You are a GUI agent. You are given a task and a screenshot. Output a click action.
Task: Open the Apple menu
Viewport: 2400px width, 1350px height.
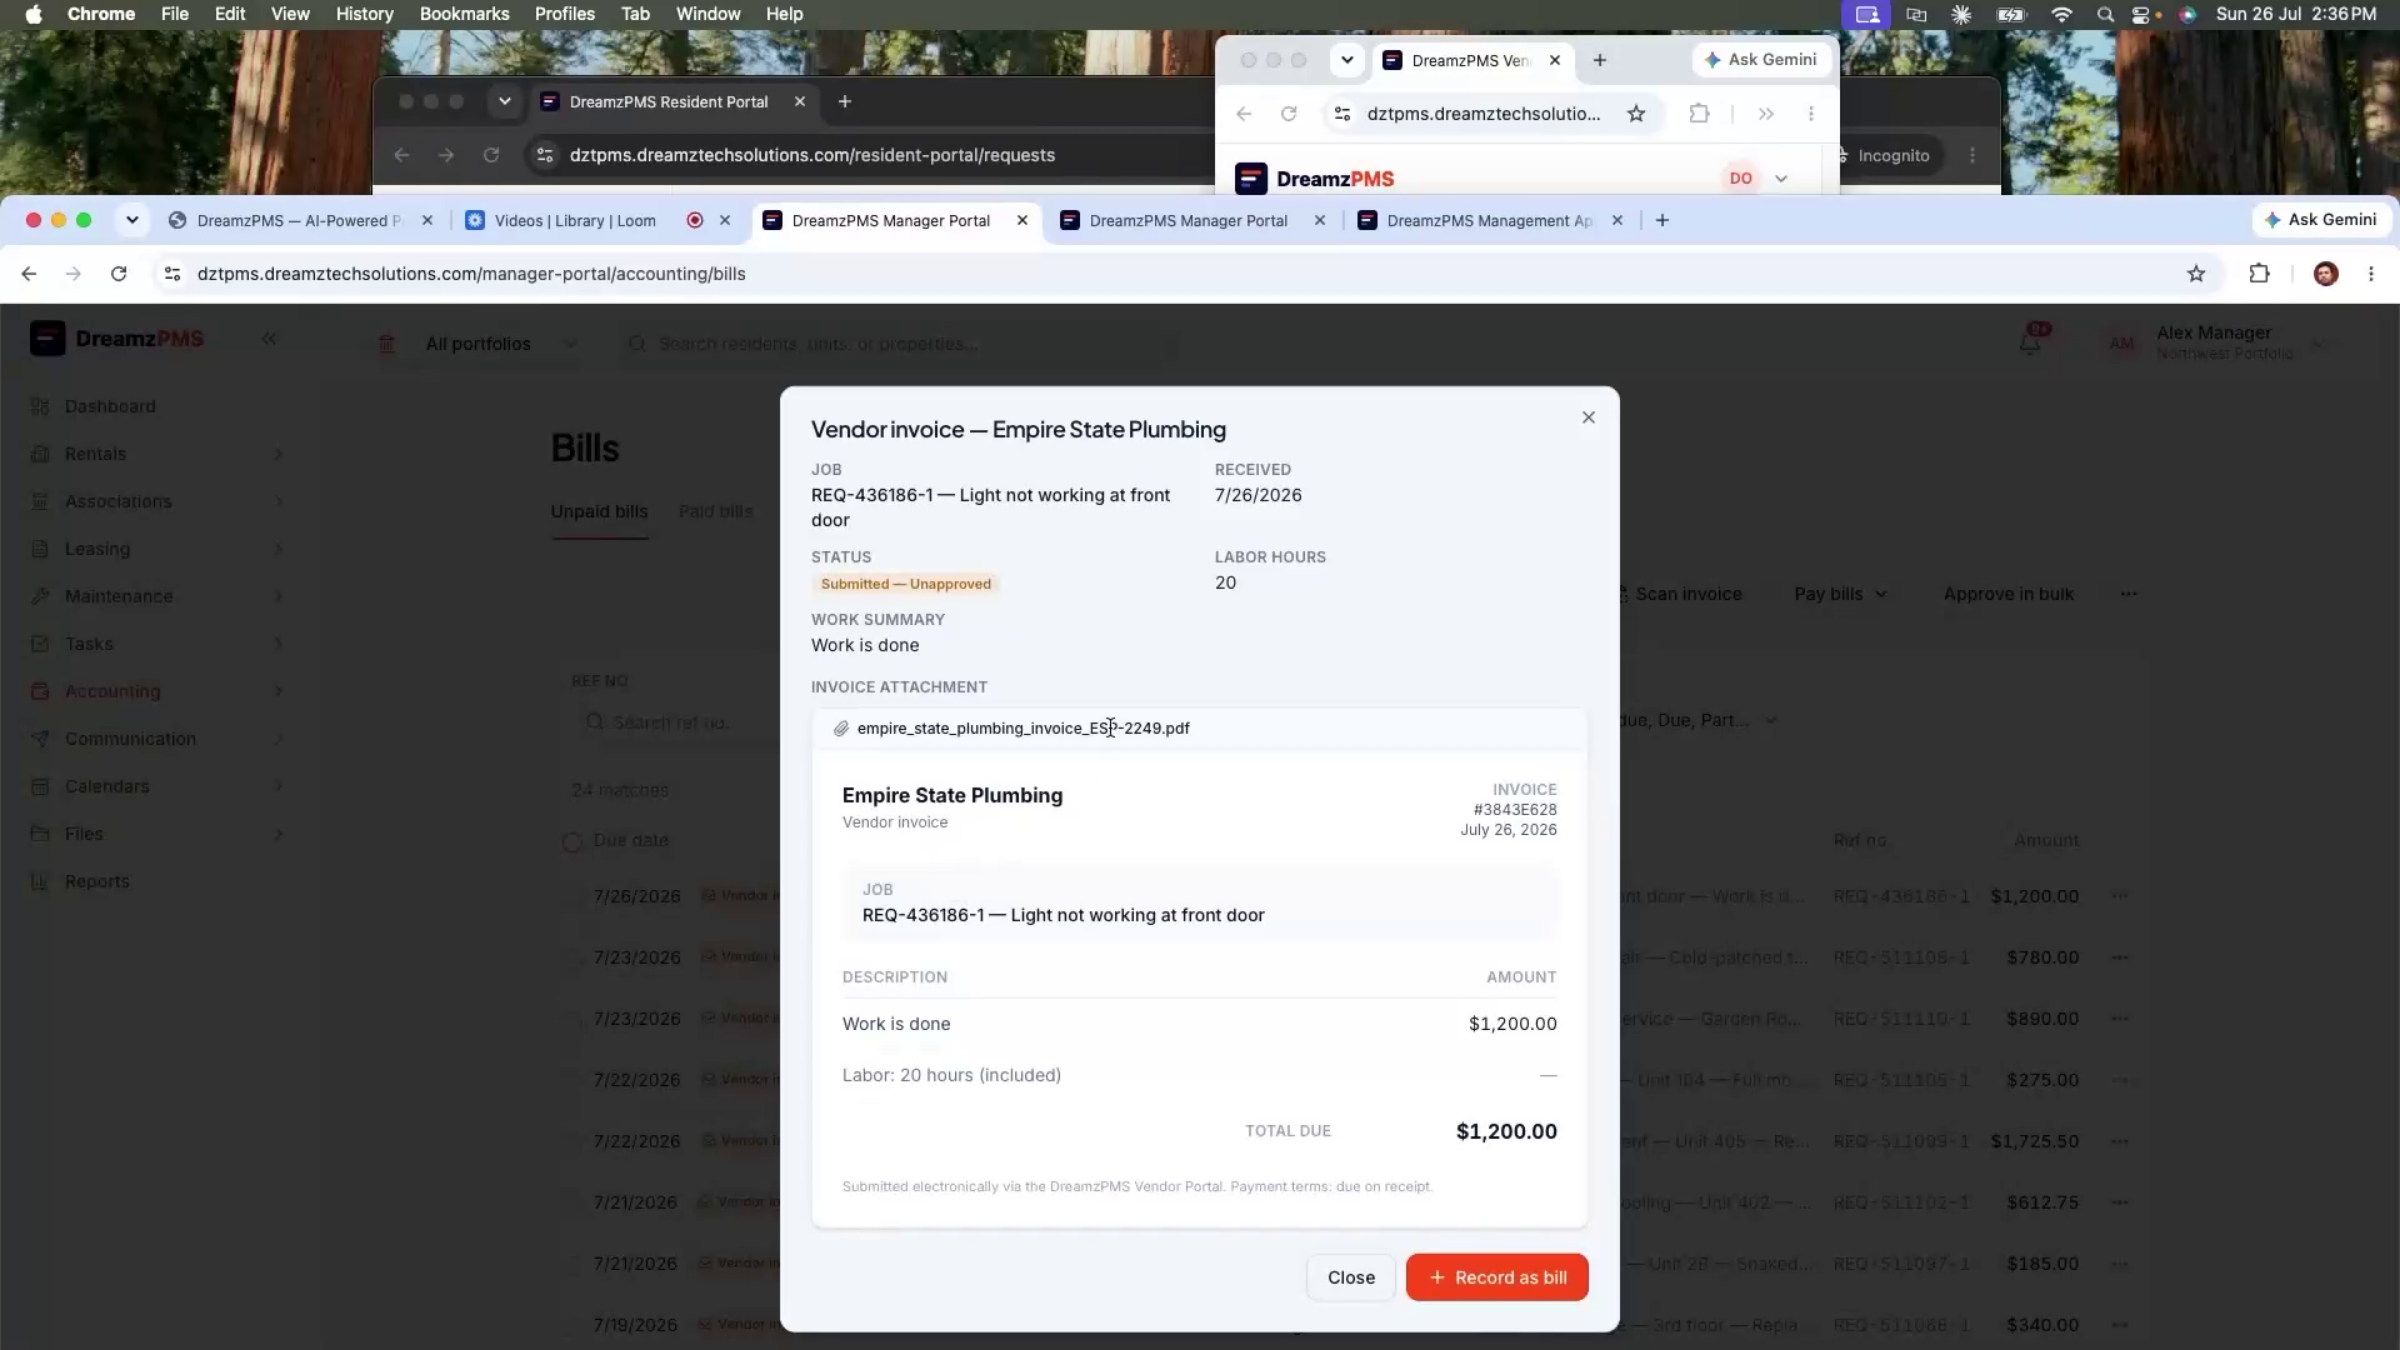pos(33,14)
